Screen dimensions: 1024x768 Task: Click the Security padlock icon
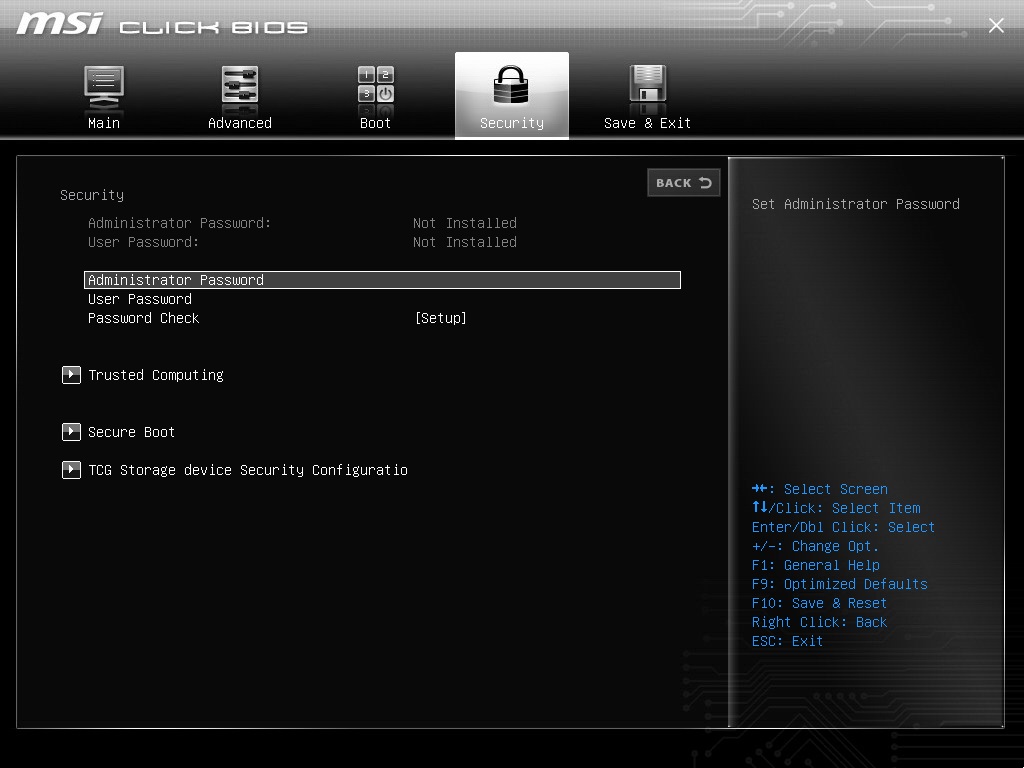pyautogui.click(x=512, y=86)
